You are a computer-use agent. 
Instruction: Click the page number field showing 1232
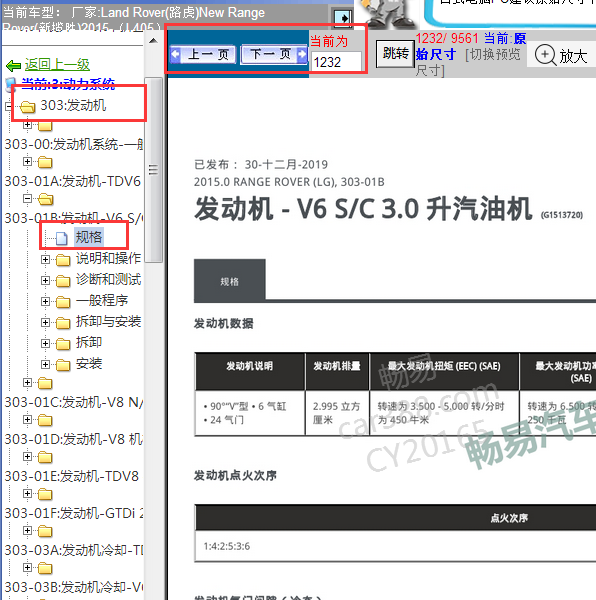(335, 62)
